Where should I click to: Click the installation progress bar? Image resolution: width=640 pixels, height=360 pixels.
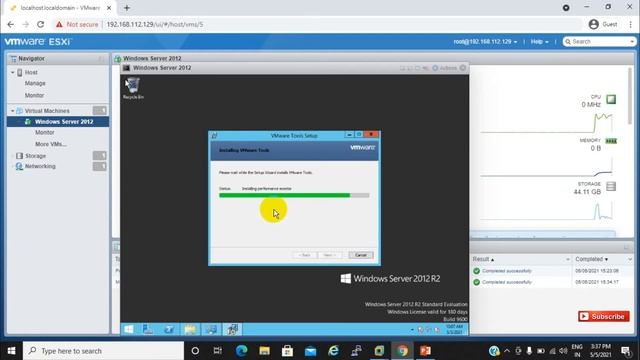[294, 196]
